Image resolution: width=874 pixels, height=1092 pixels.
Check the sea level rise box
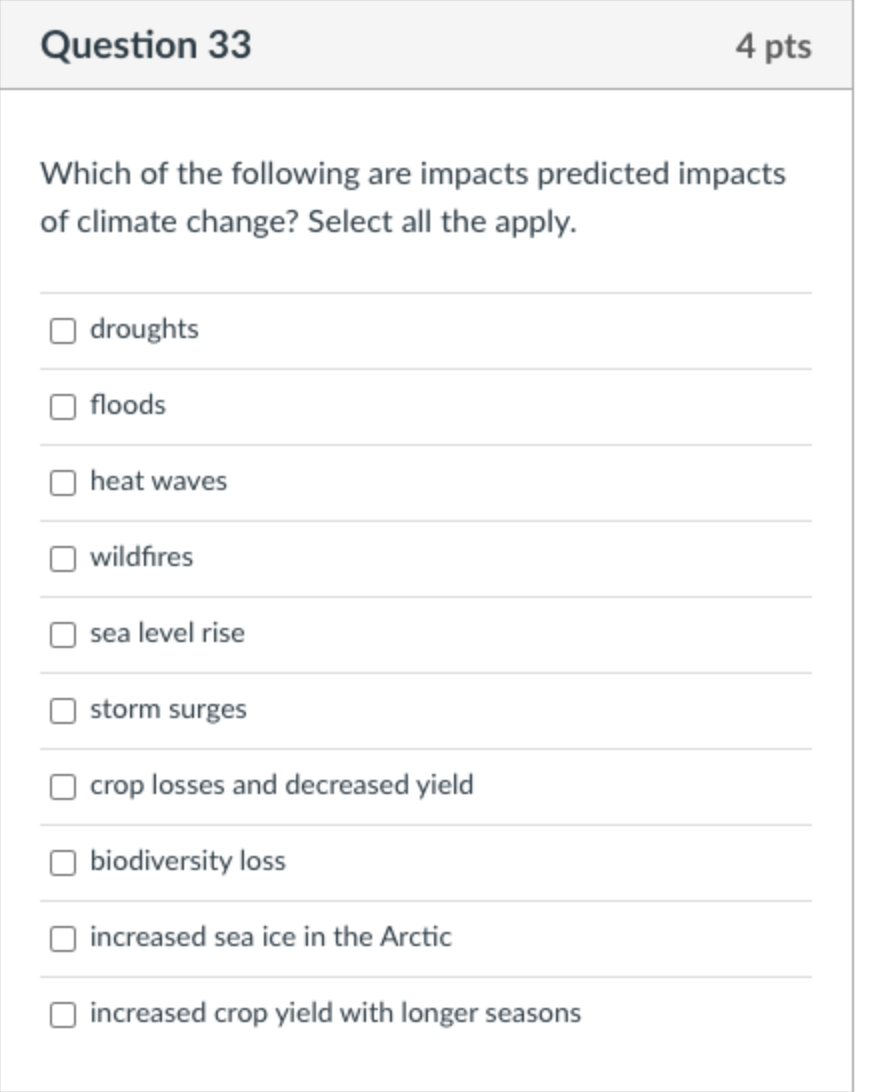(x=63, y=634)
